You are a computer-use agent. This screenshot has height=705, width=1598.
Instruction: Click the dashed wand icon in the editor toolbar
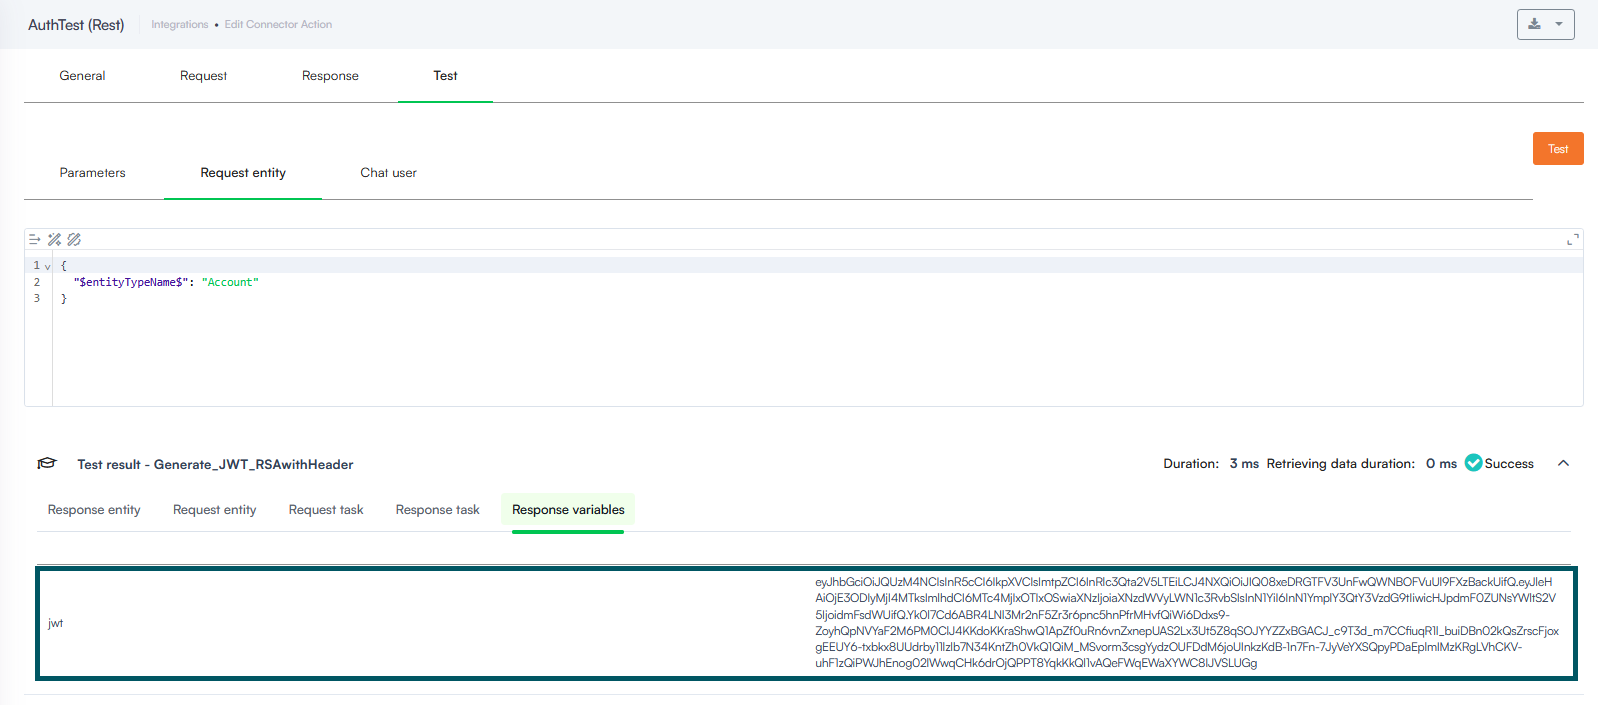point(74,239)
